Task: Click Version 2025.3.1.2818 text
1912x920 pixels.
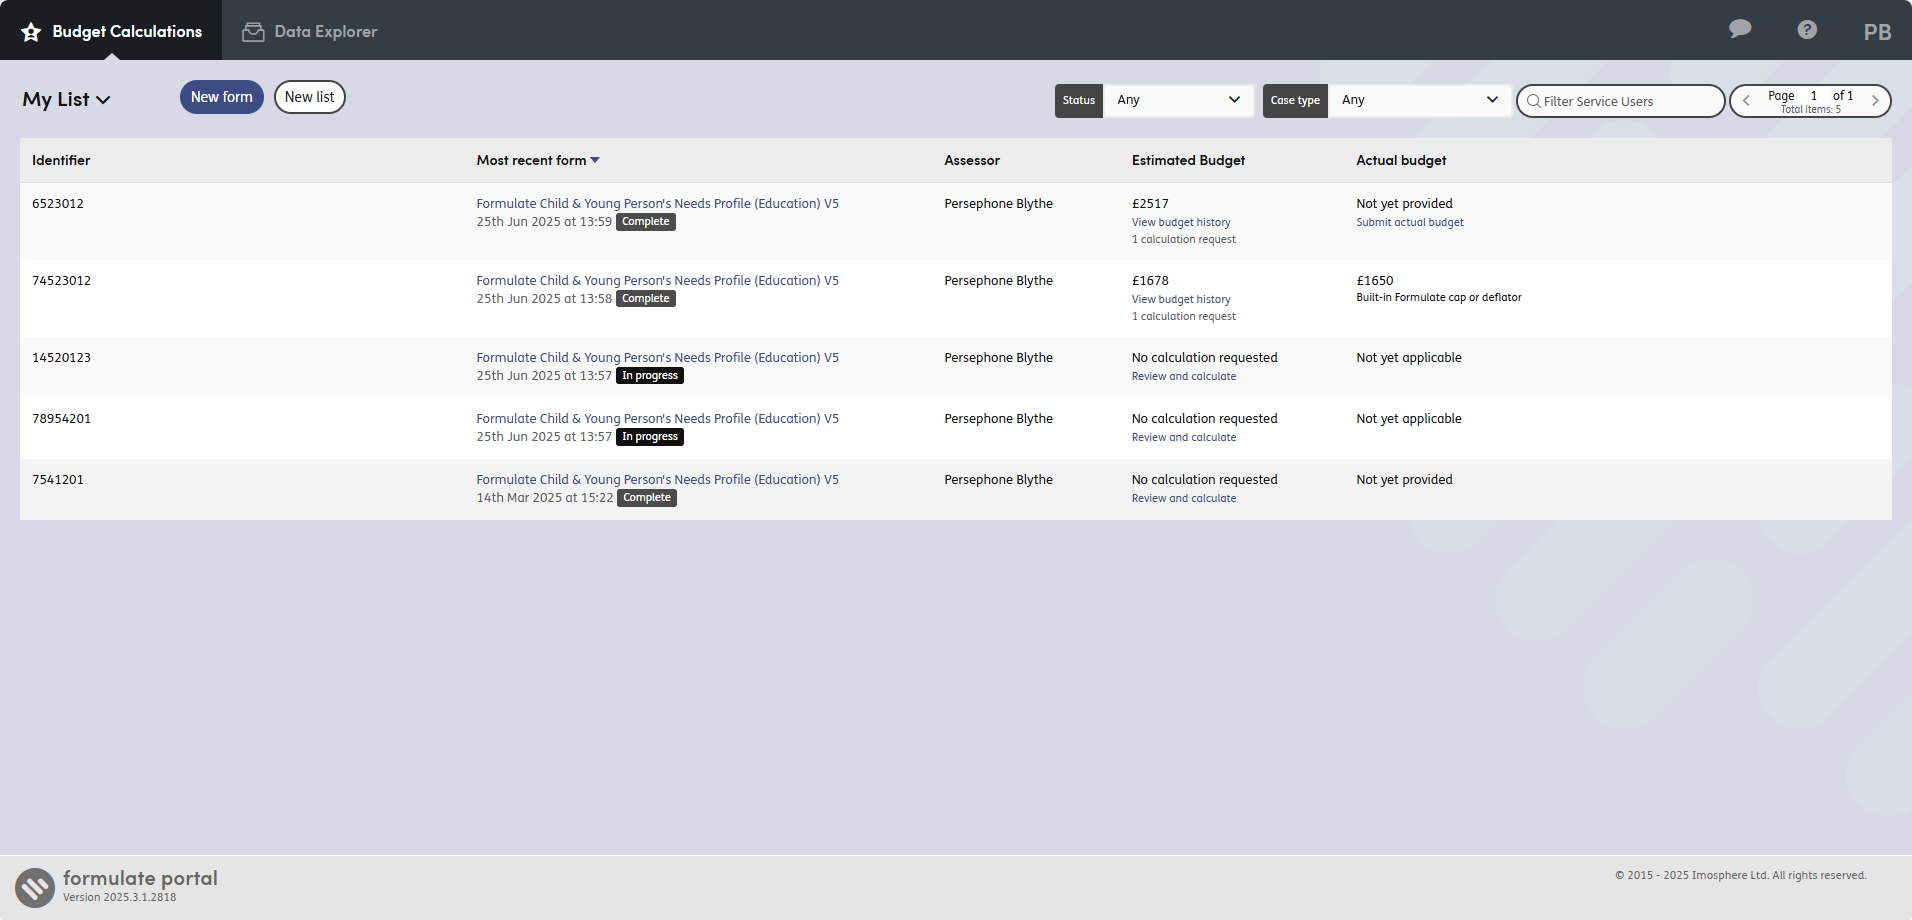Action: tap(119, 897)
